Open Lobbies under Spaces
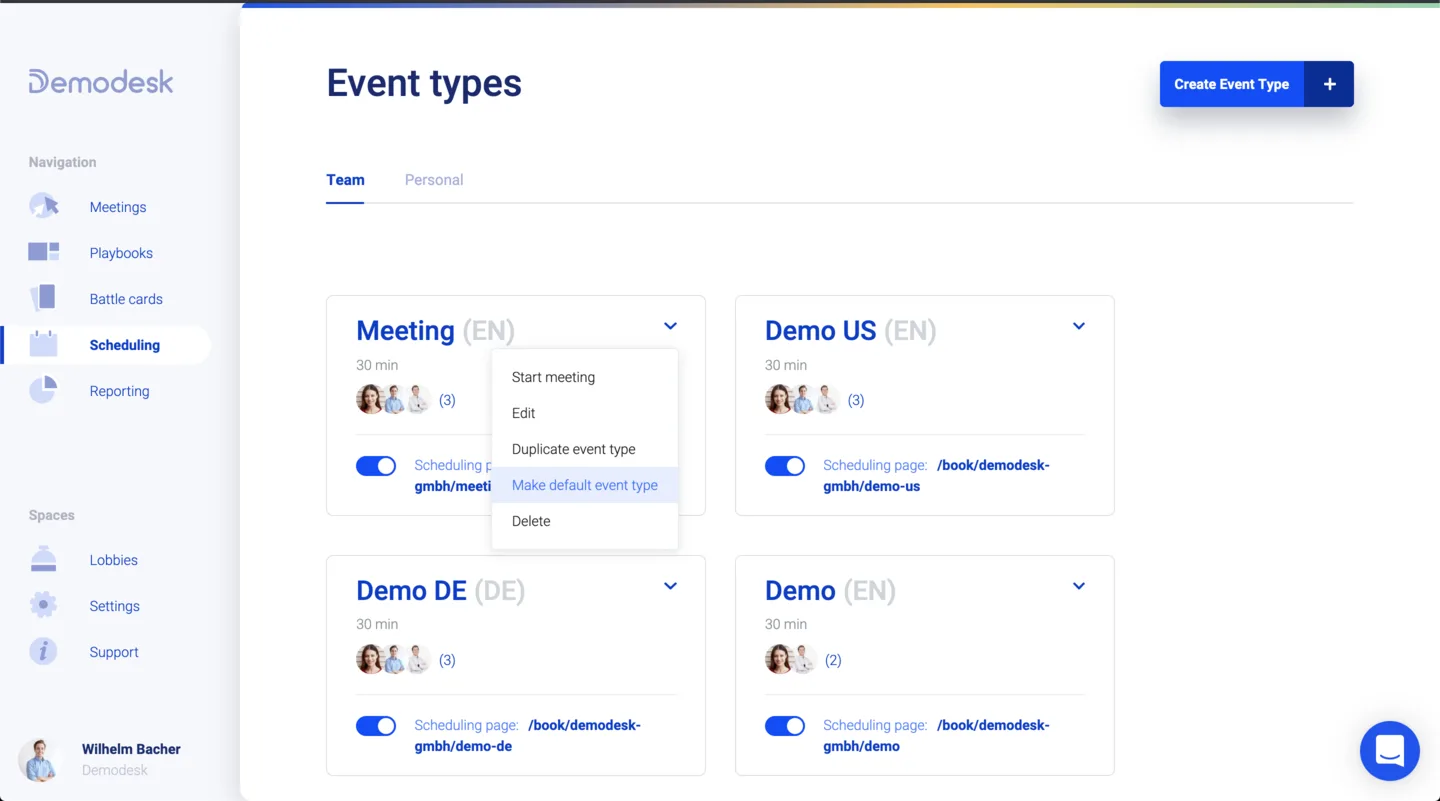1440x801 pixels. pyautogui.click(x=114, y=560)
